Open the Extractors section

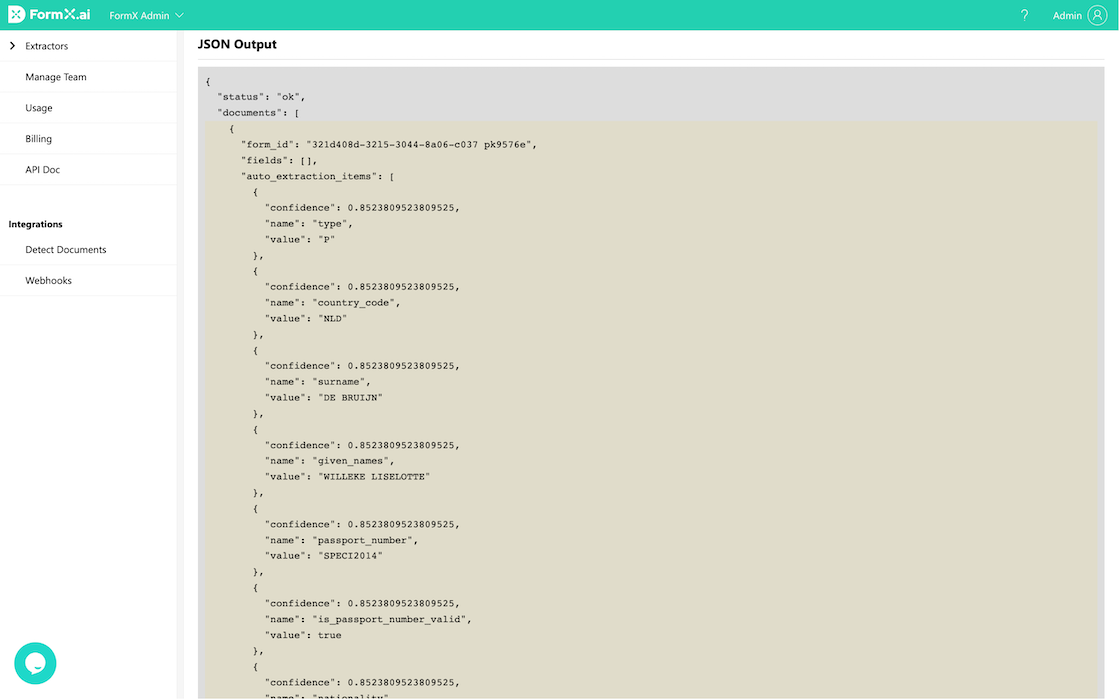47,46
